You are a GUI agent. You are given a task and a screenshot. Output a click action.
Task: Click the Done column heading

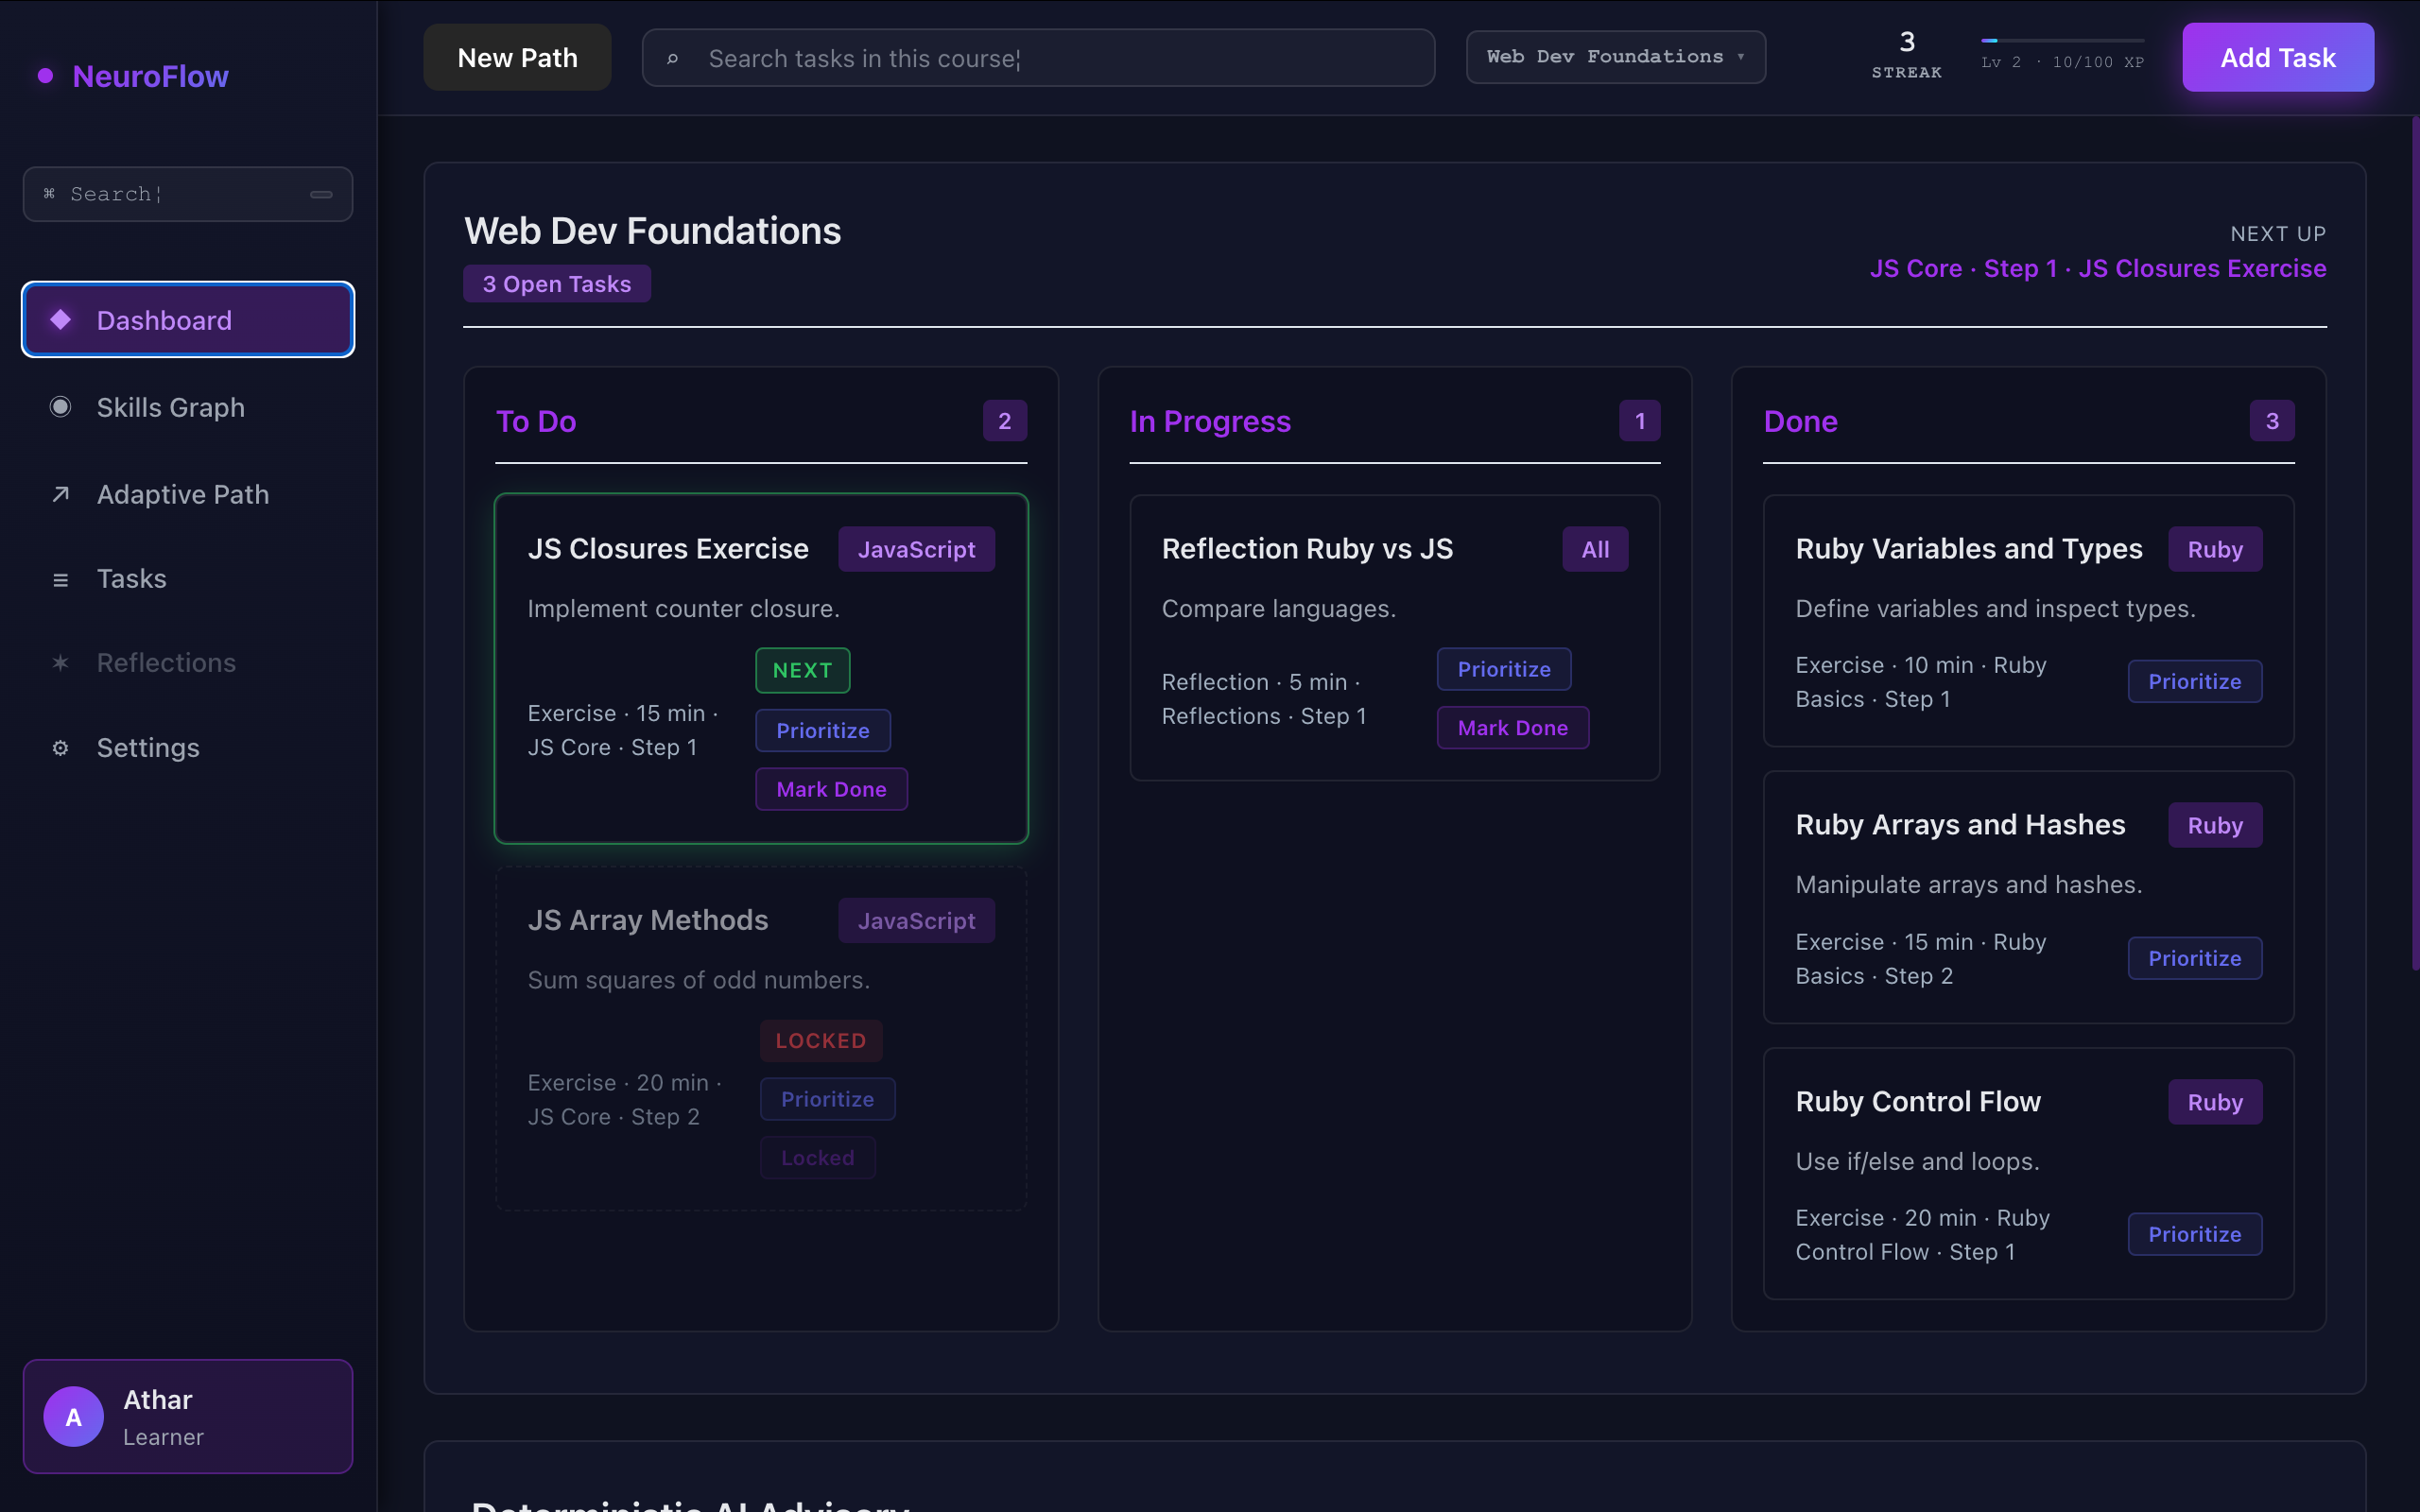[x=1800, y=421]
